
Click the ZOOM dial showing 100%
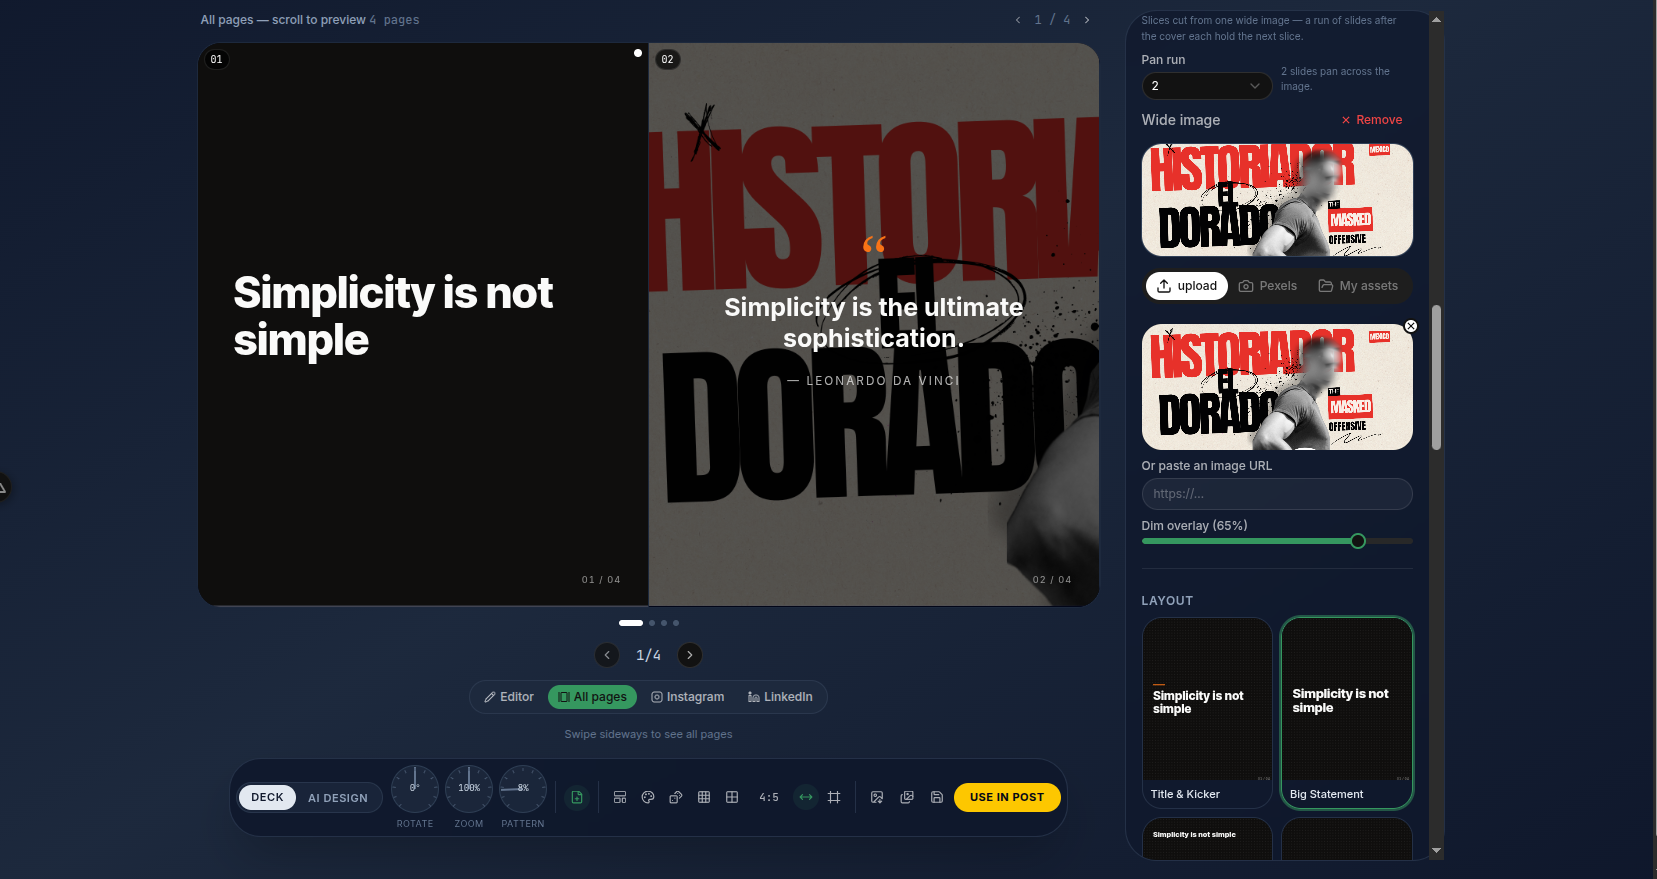(x=469, y=789)
